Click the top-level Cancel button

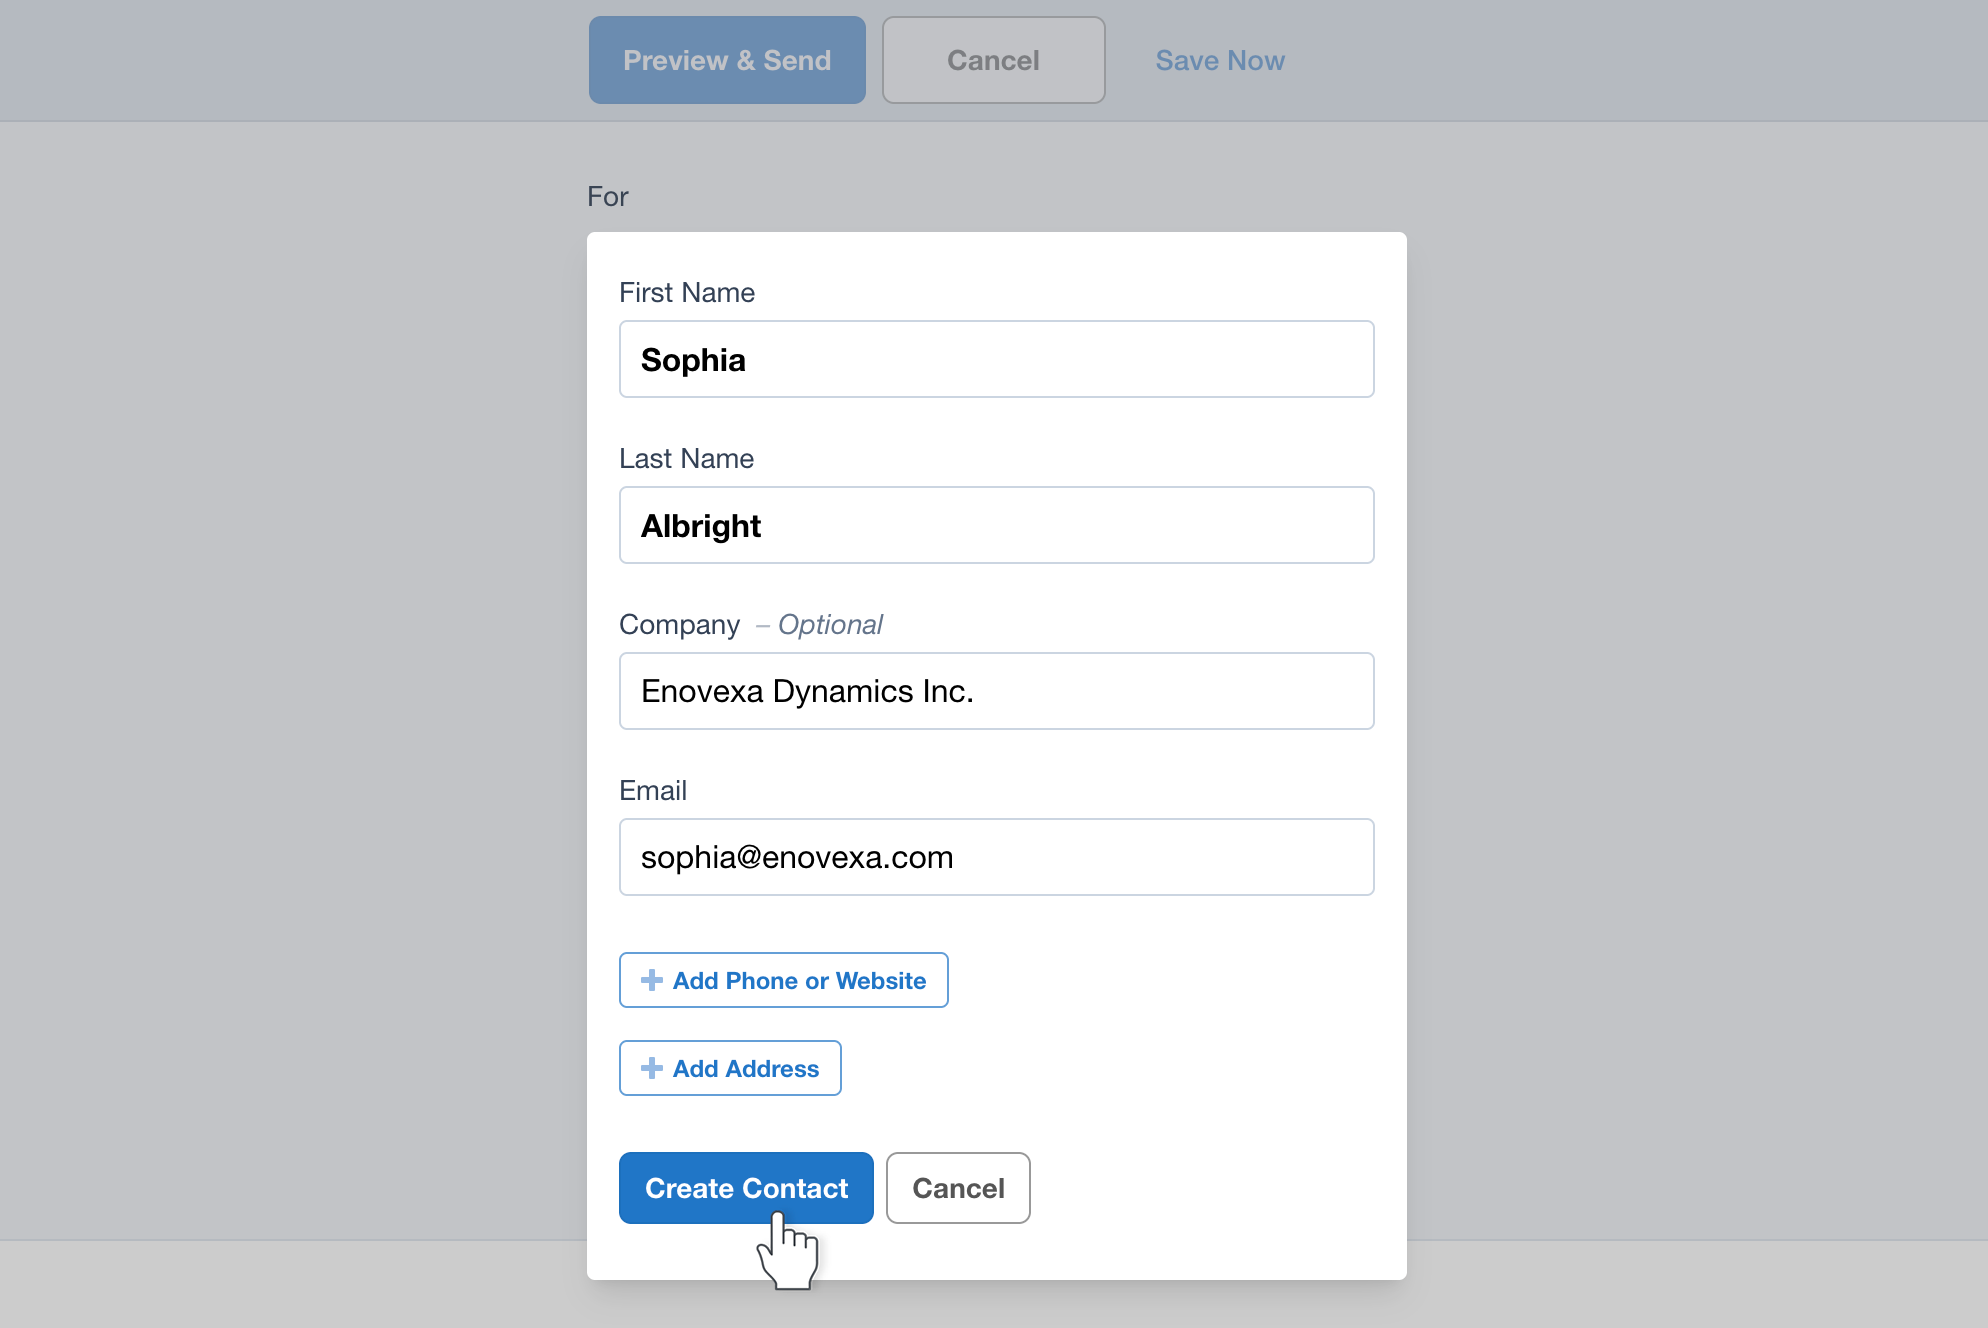coord(993,59)
